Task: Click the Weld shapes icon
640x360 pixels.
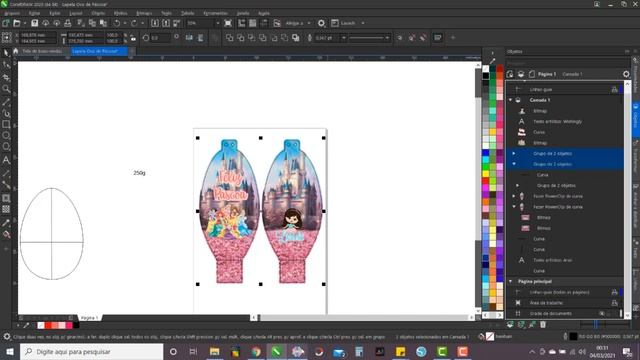Action: 230,38
